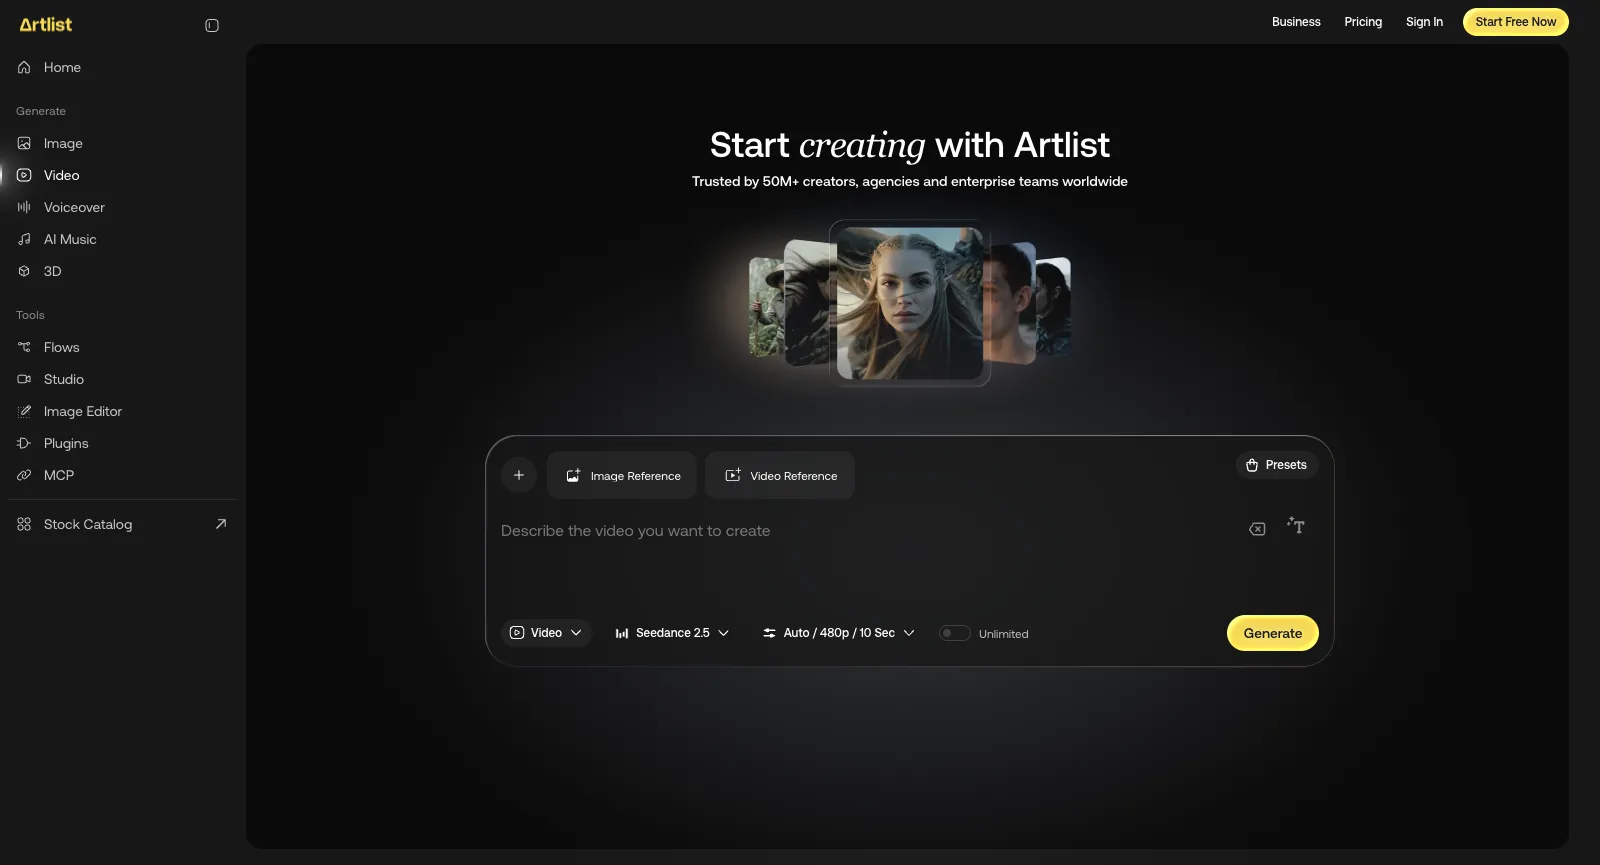Screen dimensions: 1600x865
Task: Click the enhance prompt text sparkle icon
Action: tap(1296, 526)
